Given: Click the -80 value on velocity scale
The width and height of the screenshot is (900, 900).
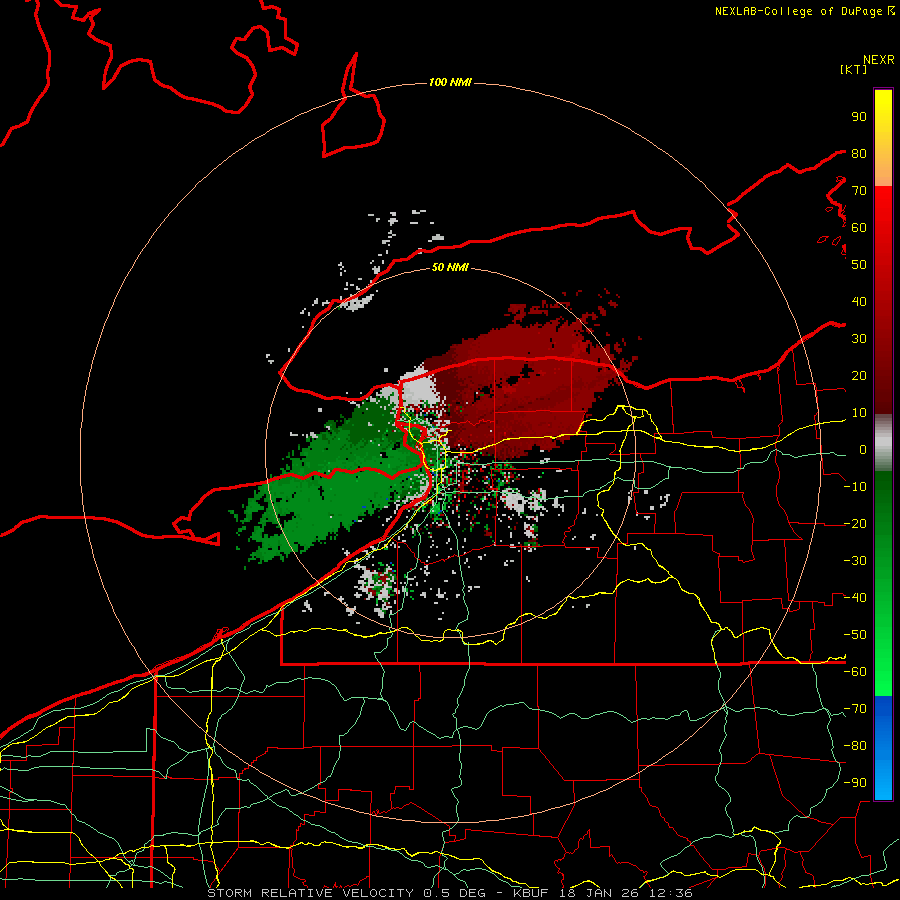Looking at the screenshot, I should point(855,746).
